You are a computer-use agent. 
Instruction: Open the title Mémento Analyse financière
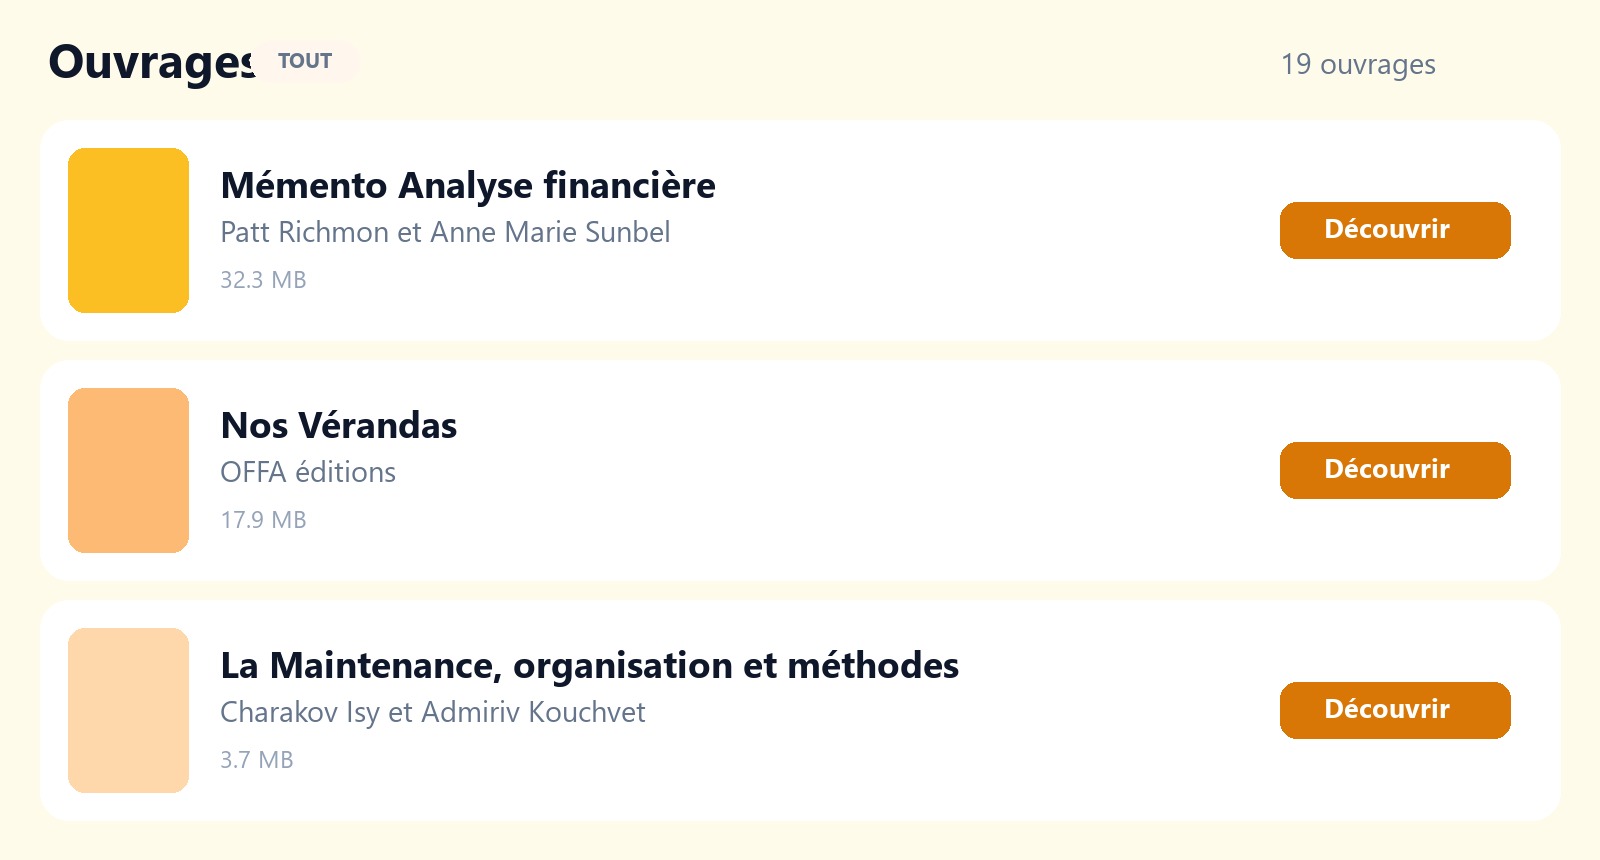coord(468,186)
